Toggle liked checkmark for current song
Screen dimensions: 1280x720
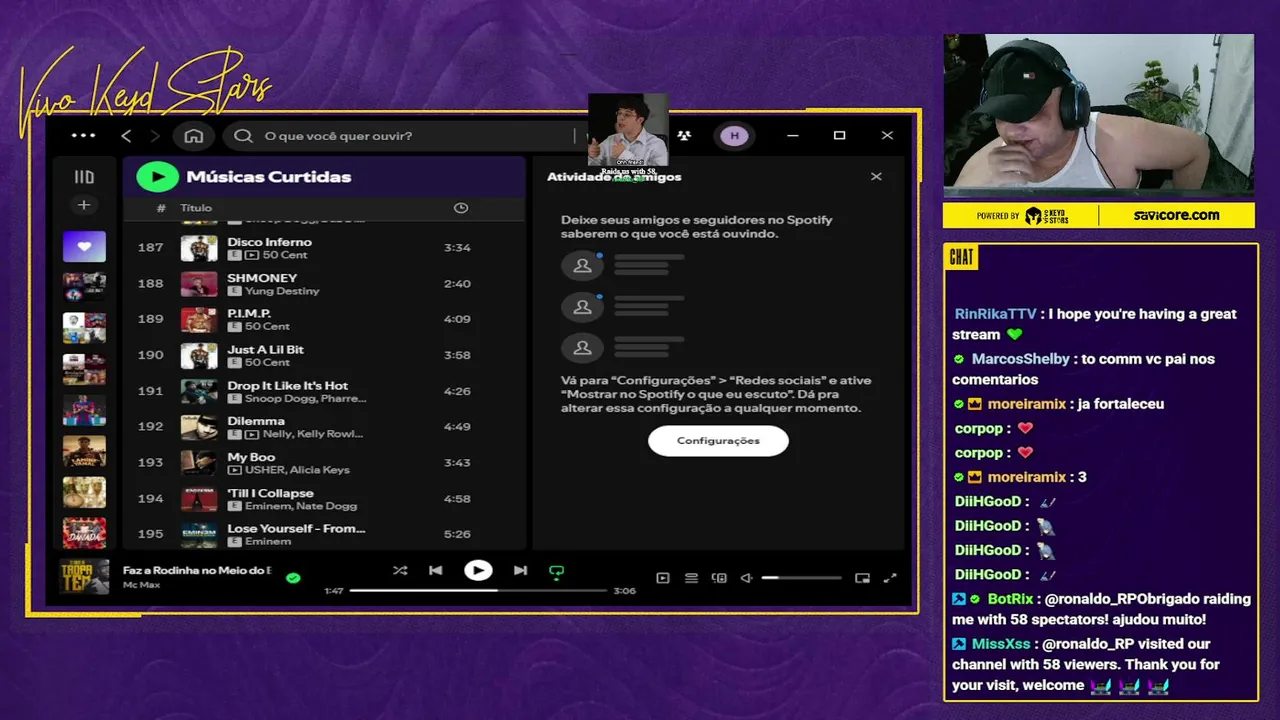click(x=293, y=577)
